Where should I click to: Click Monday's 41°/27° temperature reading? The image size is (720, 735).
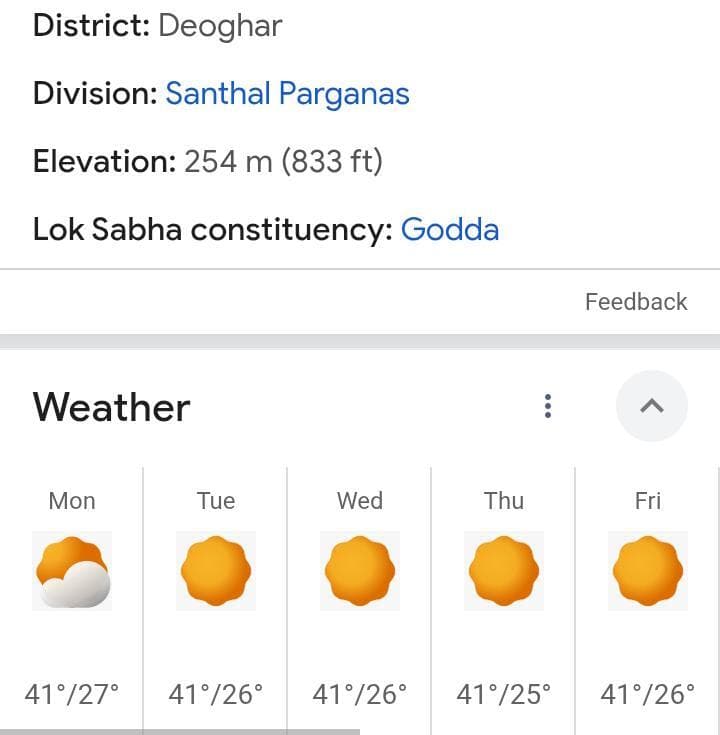pos(72,694)
